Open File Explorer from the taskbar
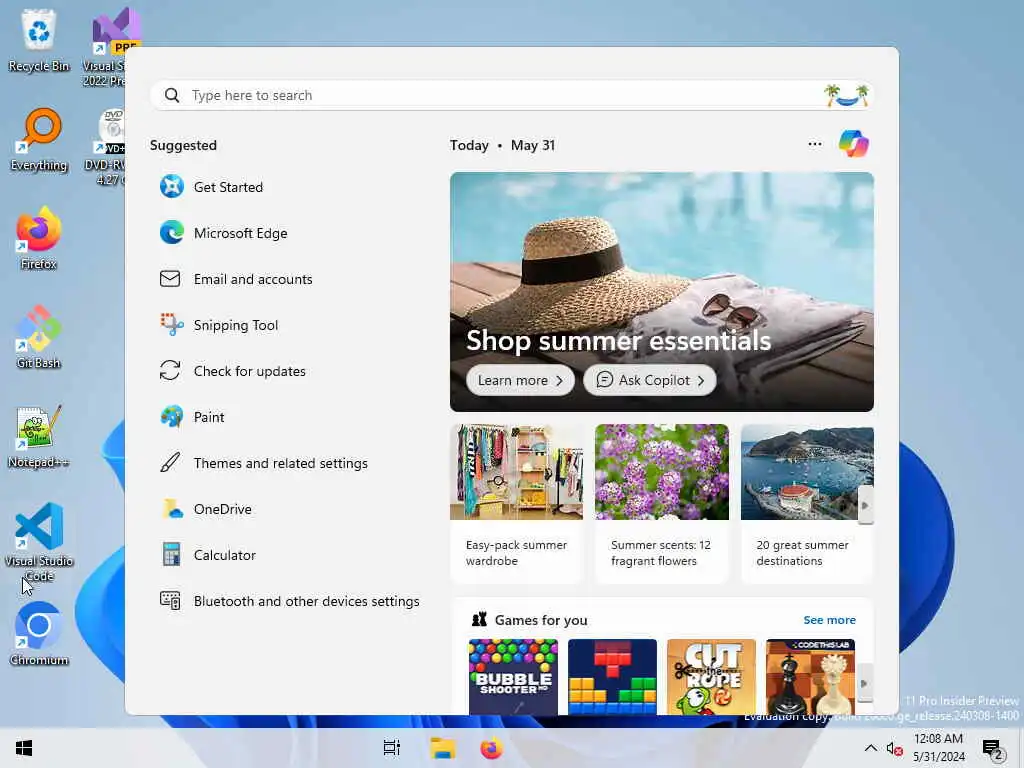 tap(442, 748)
